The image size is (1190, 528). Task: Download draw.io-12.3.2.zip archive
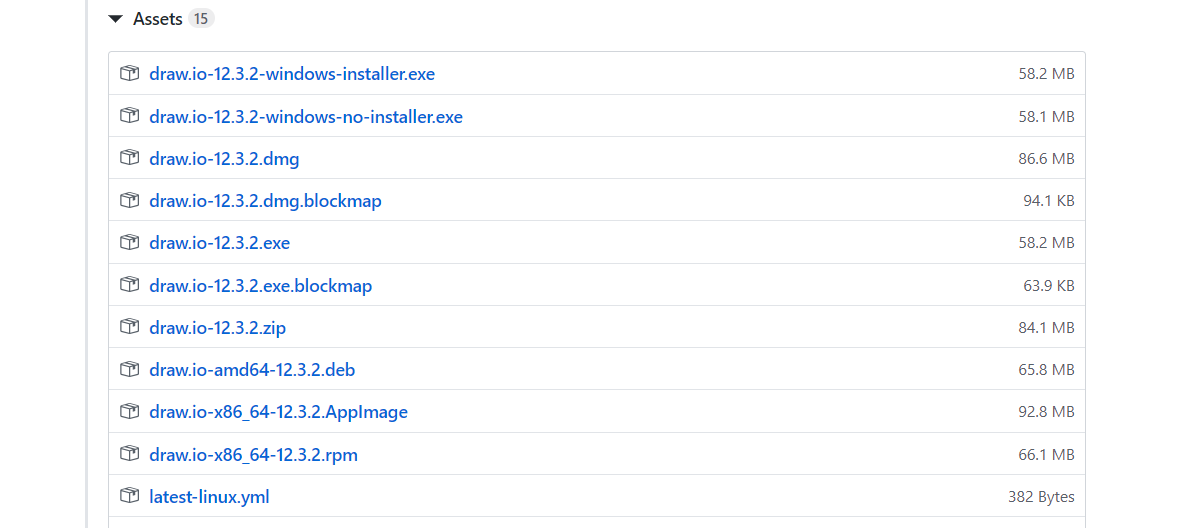218,328
